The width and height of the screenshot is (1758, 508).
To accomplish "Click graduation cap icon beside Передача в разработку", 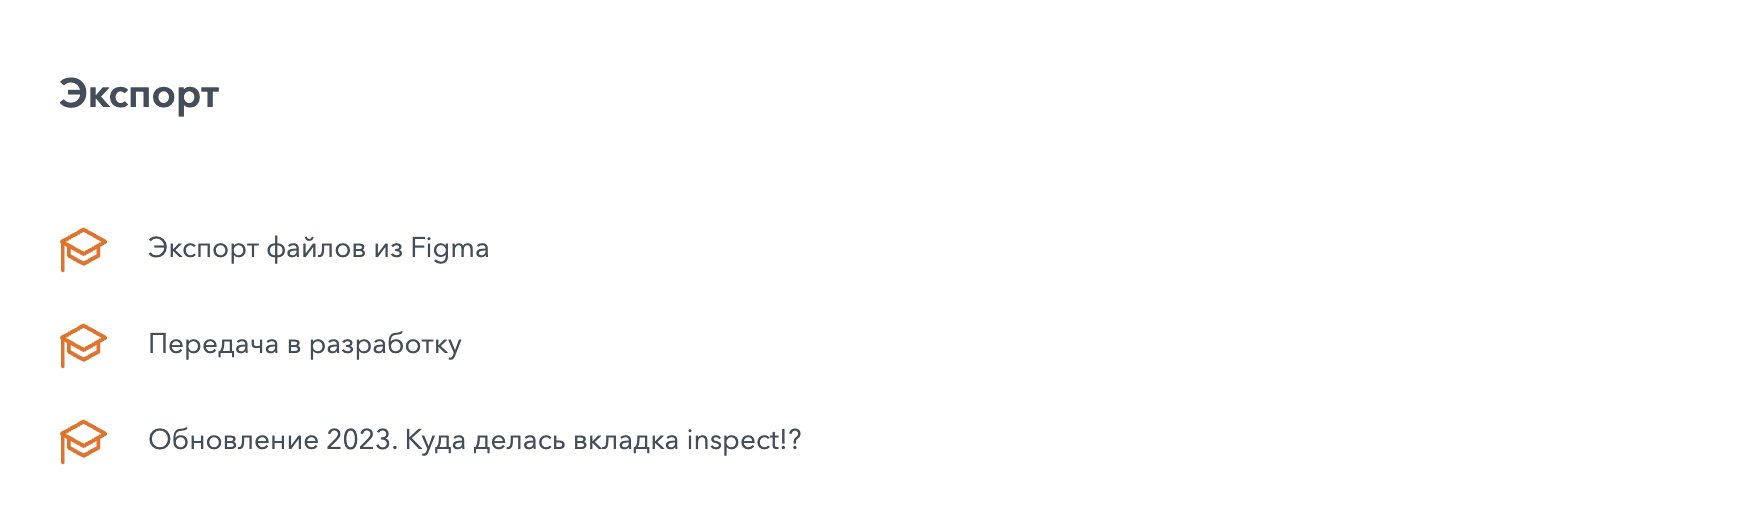I will click(83, 344).
